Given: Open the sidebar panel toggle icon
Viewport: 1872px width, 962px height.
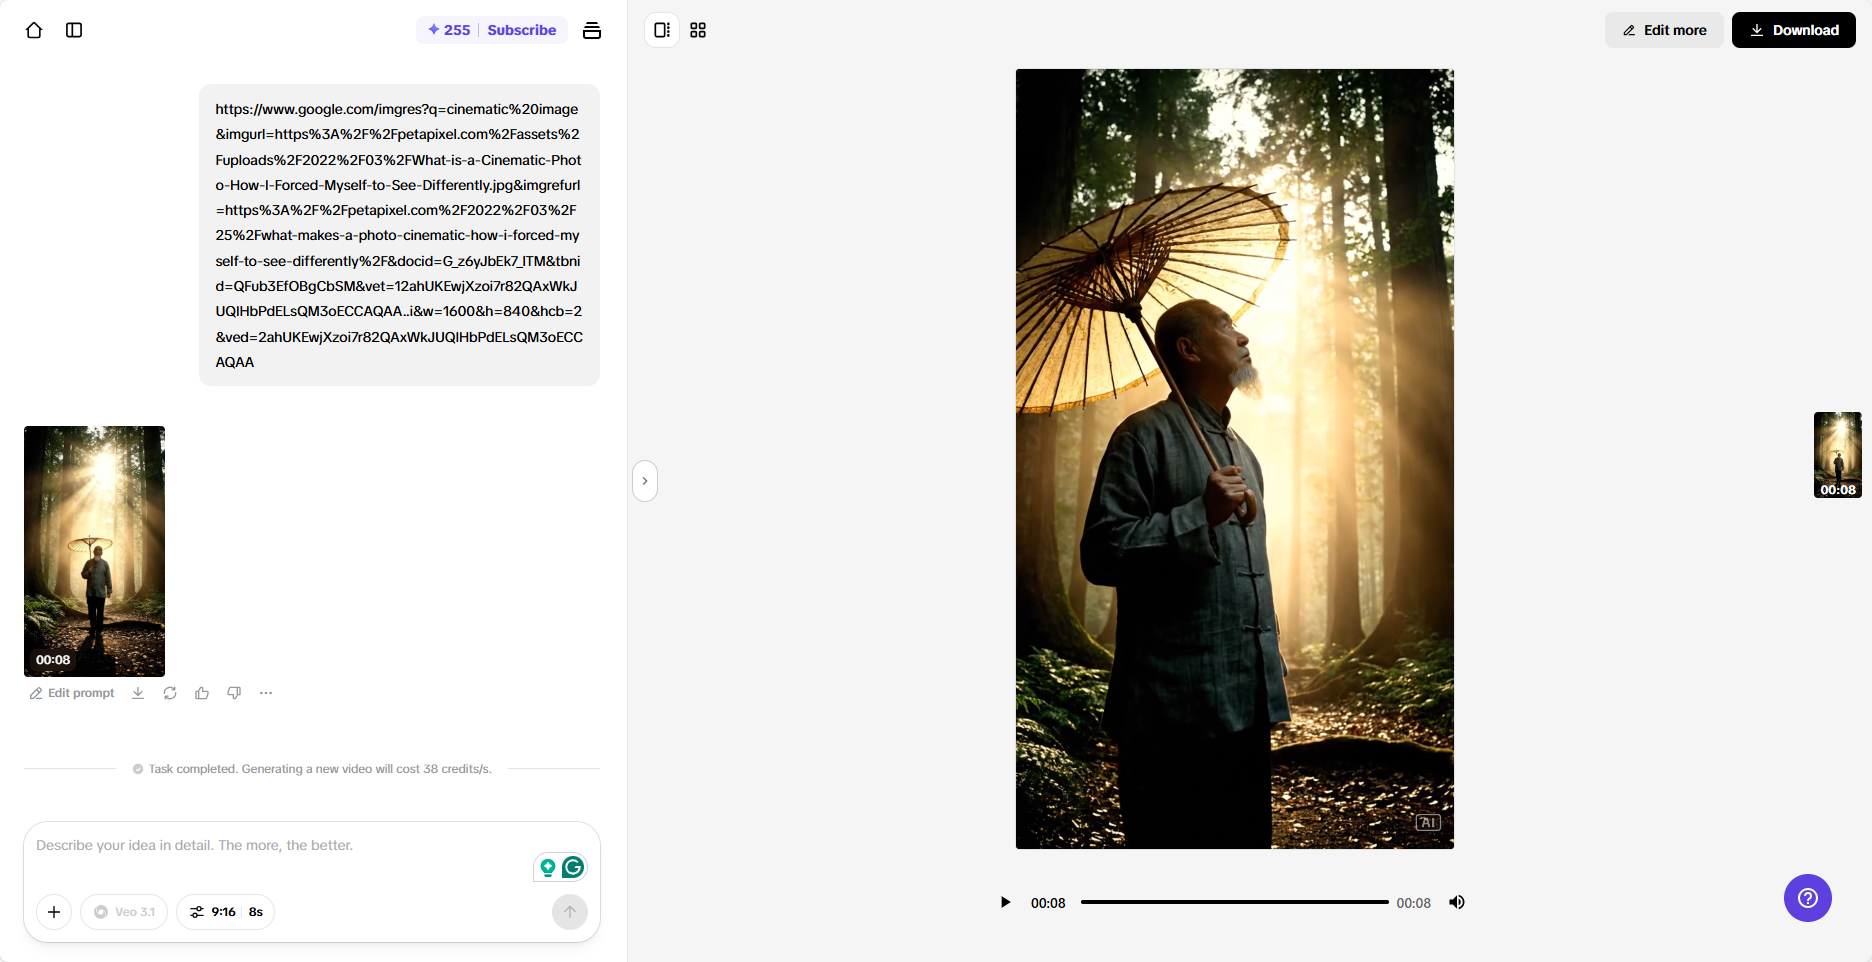Looking at the screenshot, I should (x=73, y=30).
